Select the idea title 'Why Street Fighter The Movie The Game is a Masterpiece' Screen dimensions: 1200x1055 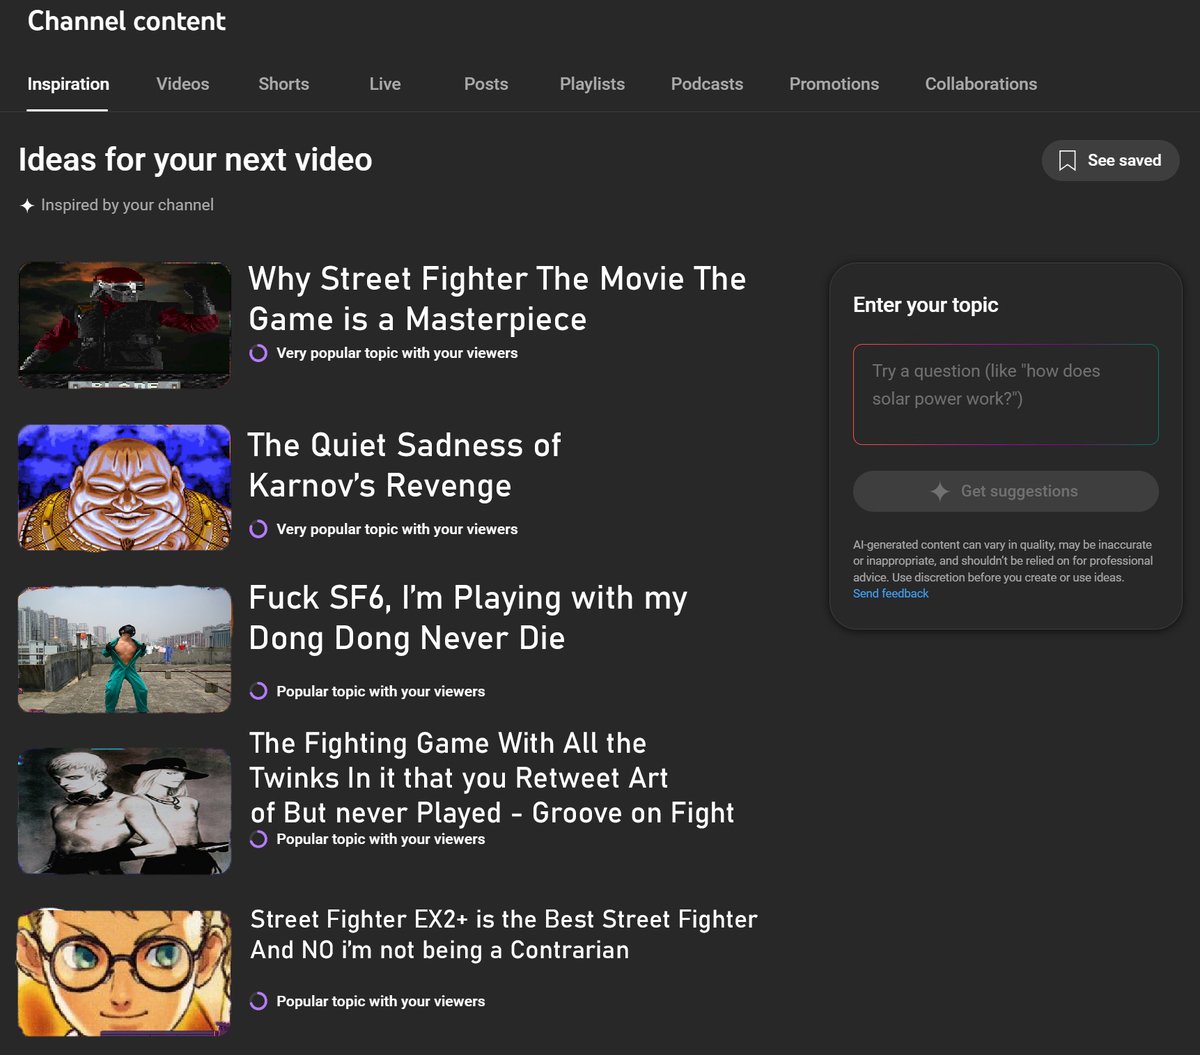[x=497, y=298]
